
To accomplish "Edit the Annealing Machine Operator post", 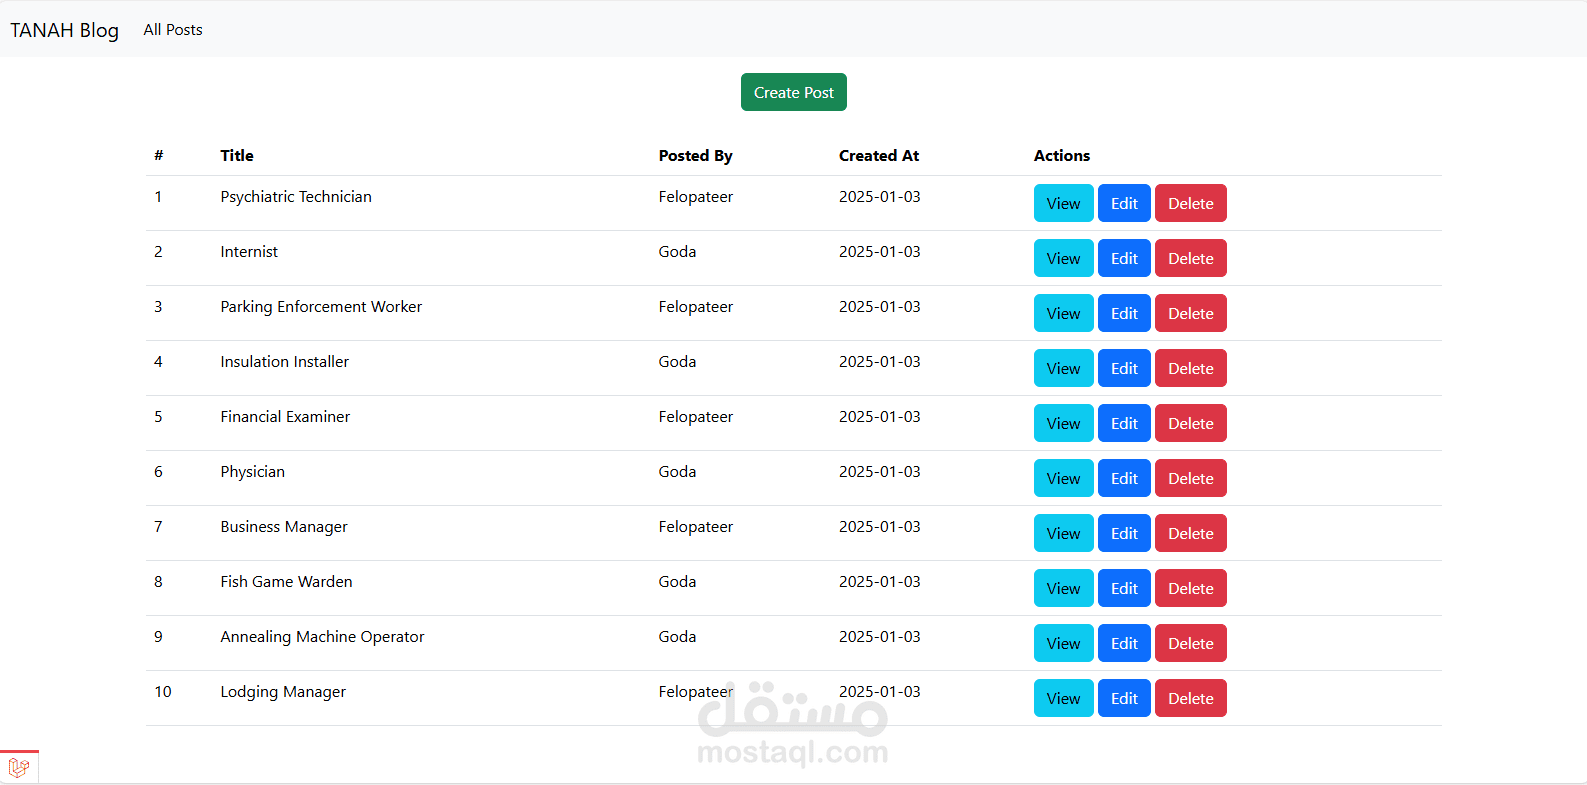I will pos(1124,643).
